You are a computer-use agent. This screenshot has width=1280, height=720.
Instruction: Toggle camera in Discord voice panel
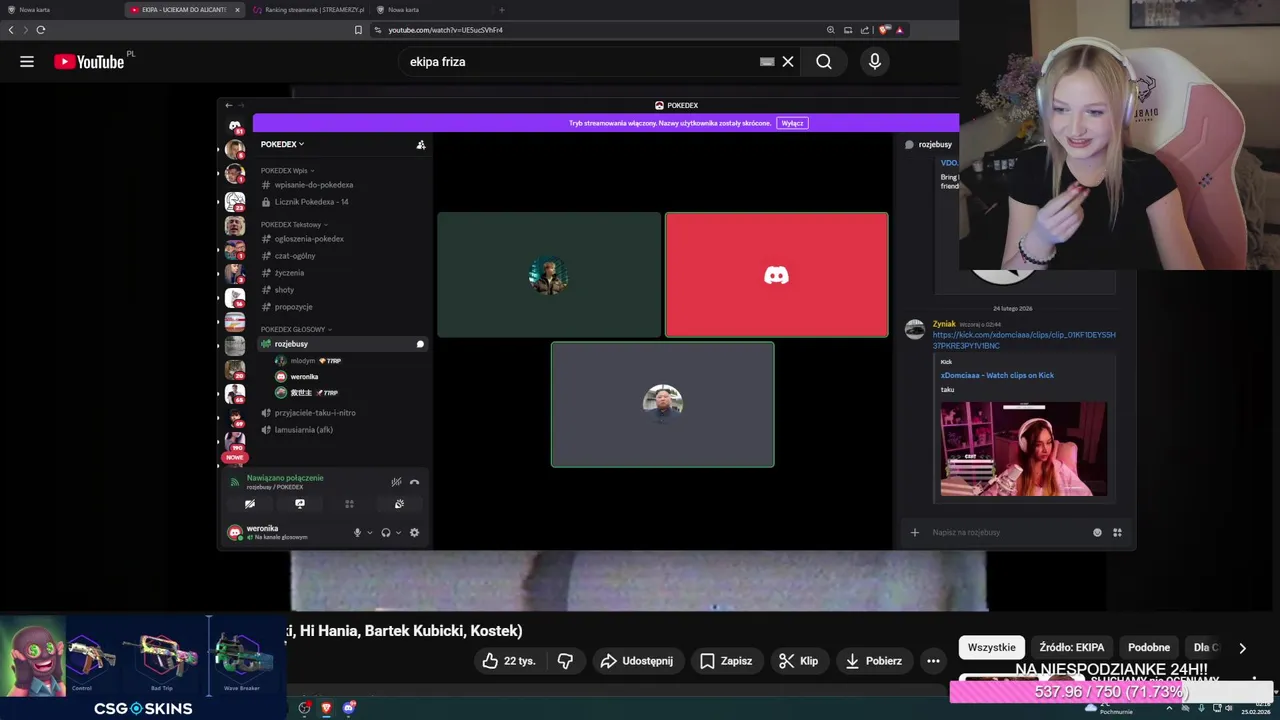250,504
